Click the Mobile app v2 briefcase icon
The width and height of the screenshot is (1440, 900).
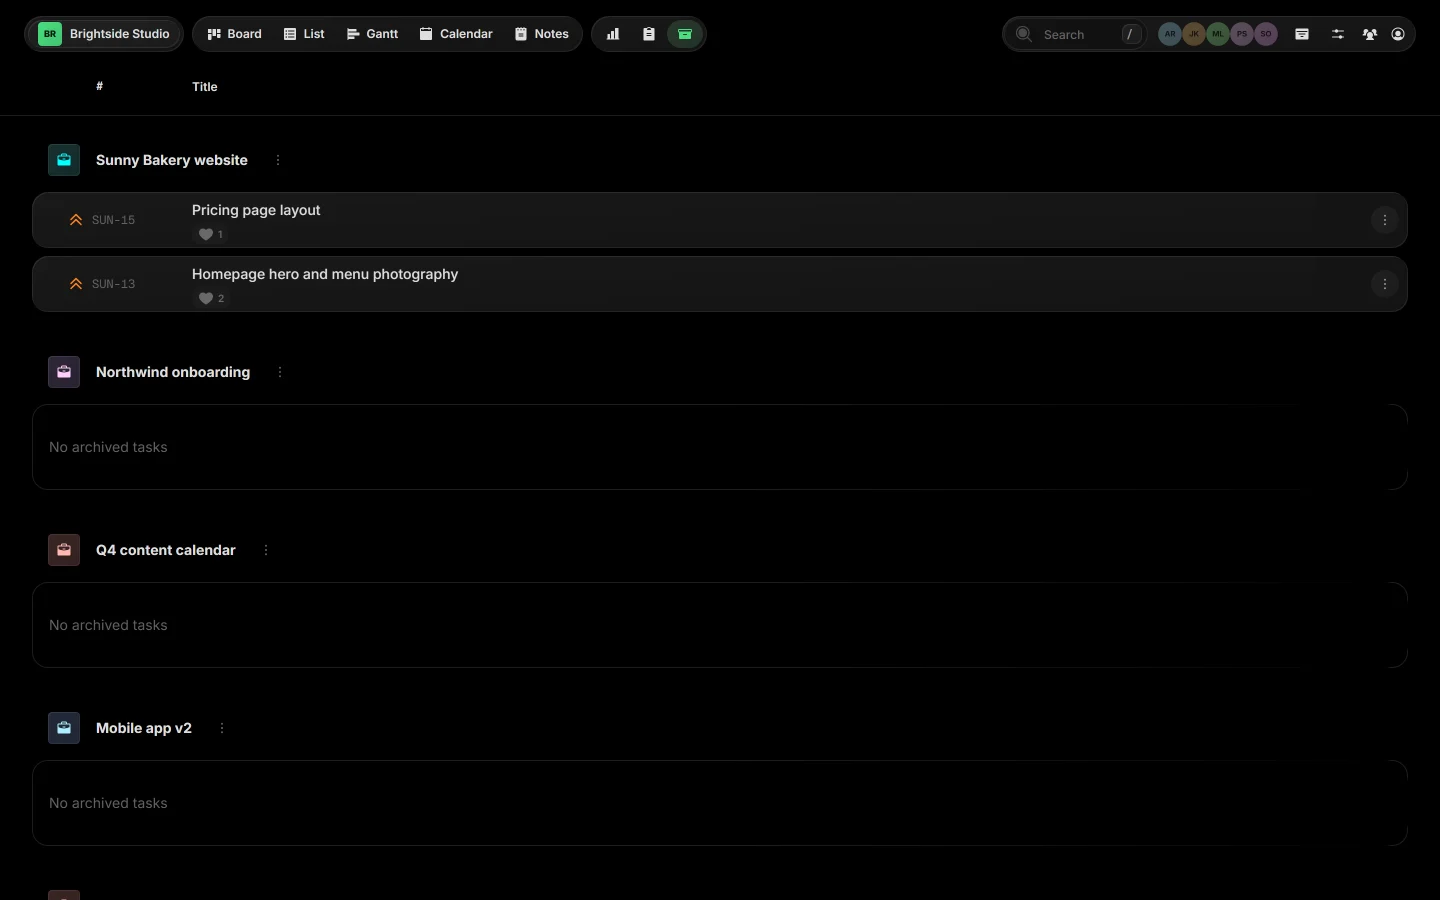point(64,728)
